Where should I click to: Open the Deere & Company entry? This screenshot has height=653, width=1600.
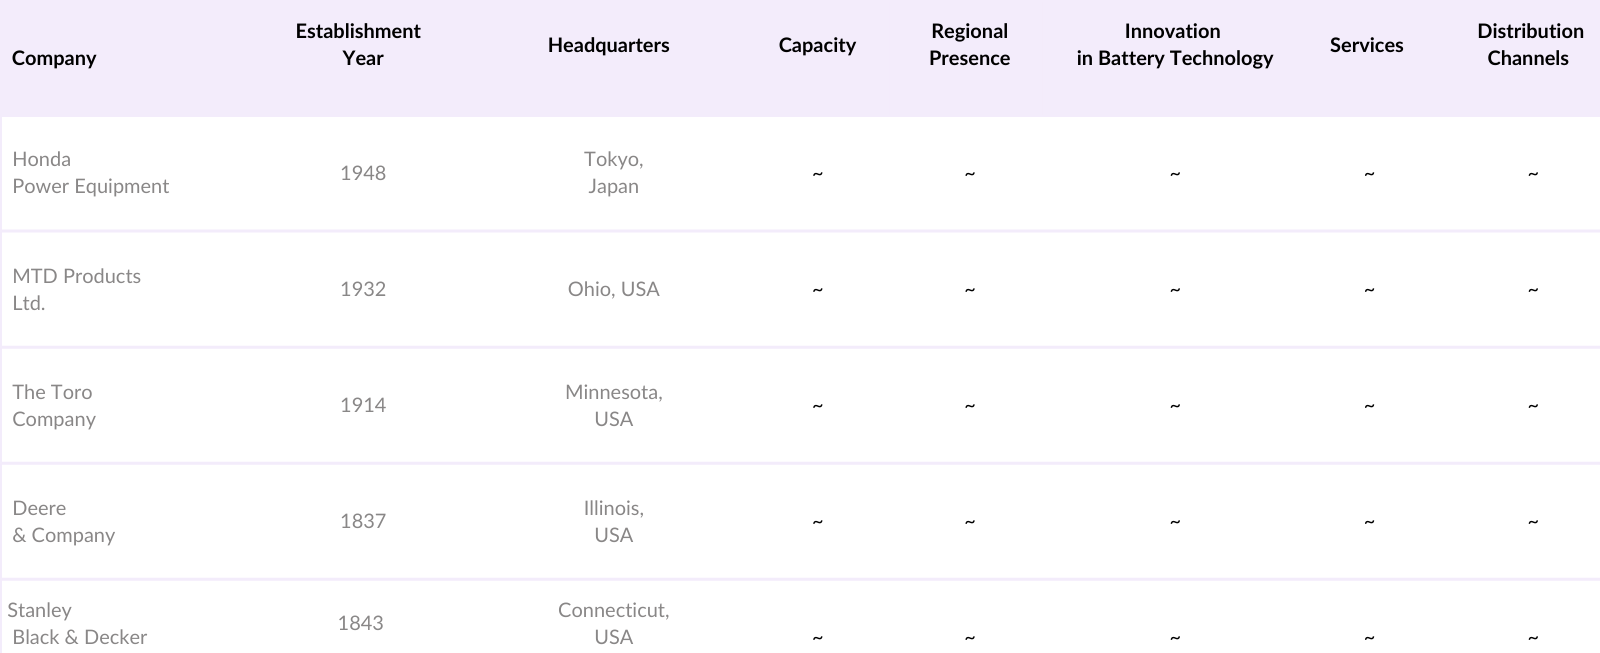click(x=63, y=521)
